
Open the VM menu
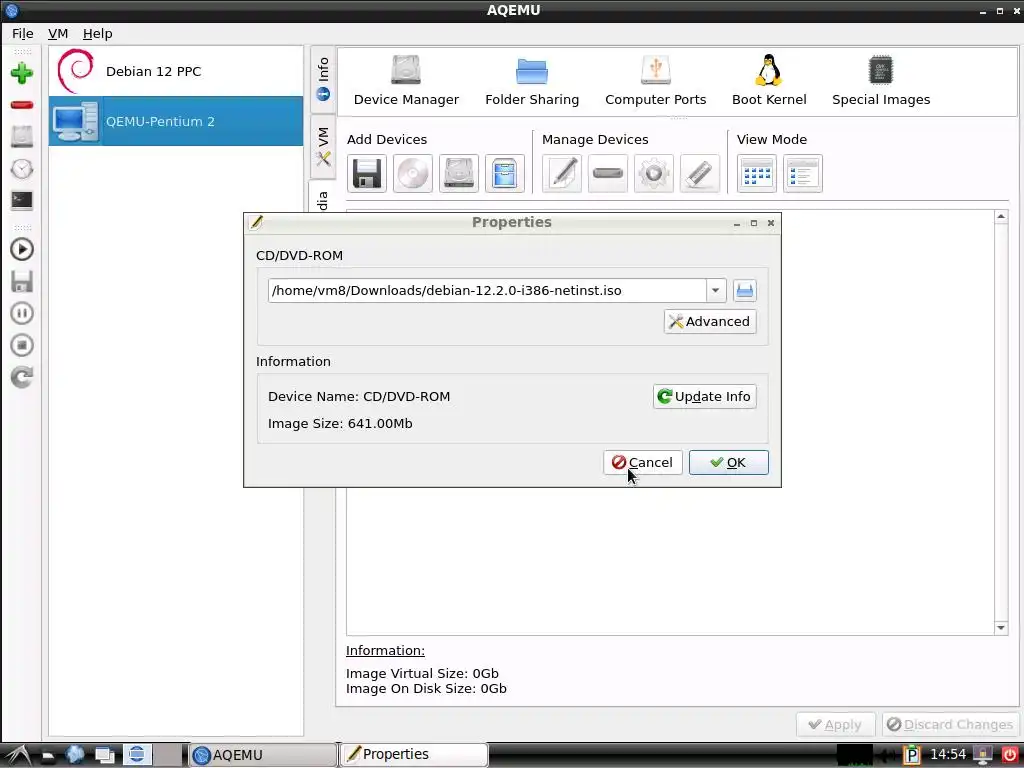[57, 33]
